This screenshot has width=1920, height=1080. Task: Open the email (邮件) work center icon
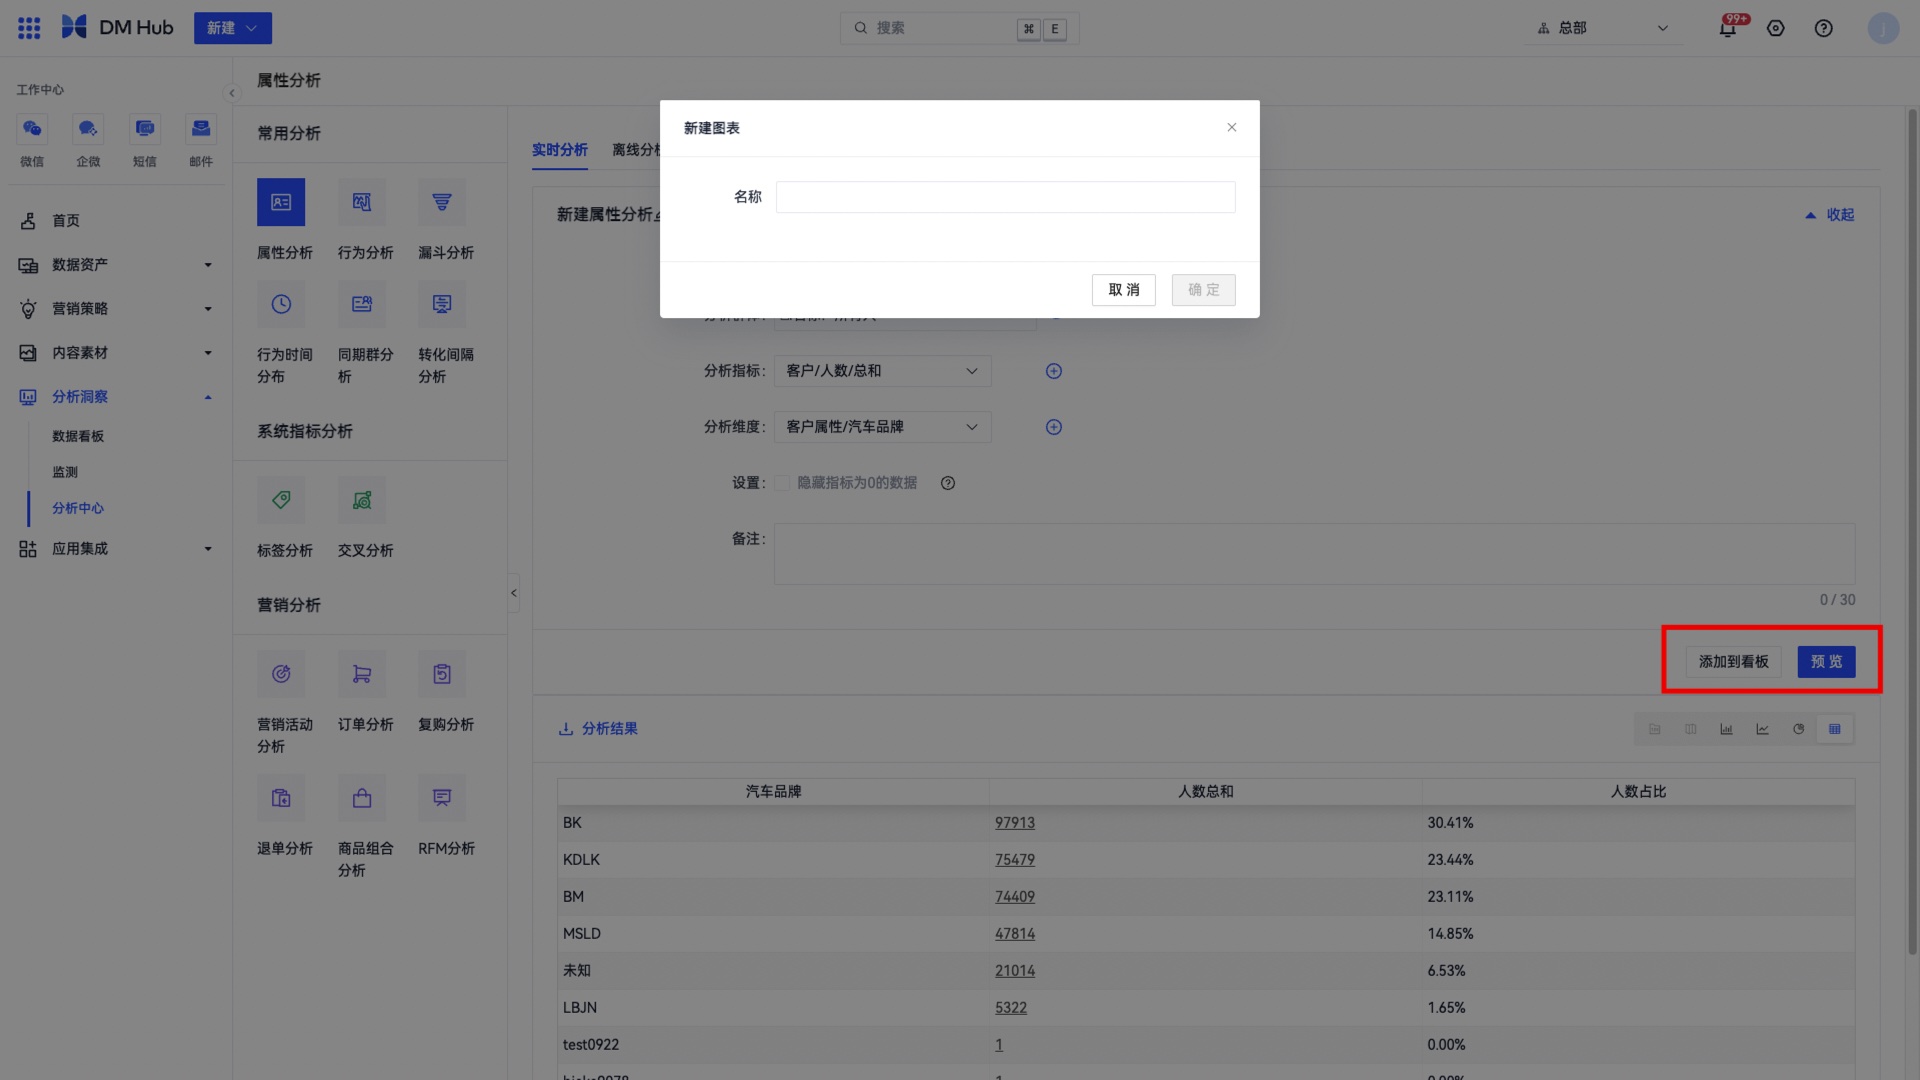point(201,129)
